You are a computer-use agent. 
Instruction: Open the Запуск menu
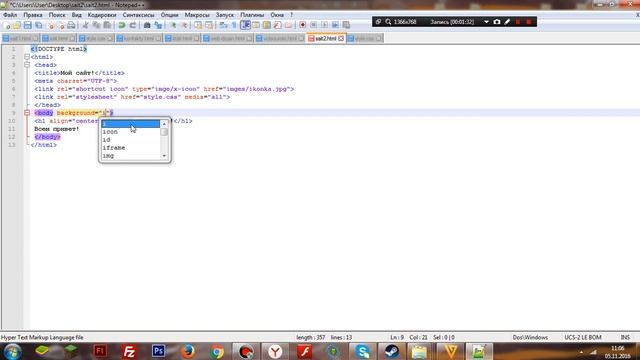(225, 15)
